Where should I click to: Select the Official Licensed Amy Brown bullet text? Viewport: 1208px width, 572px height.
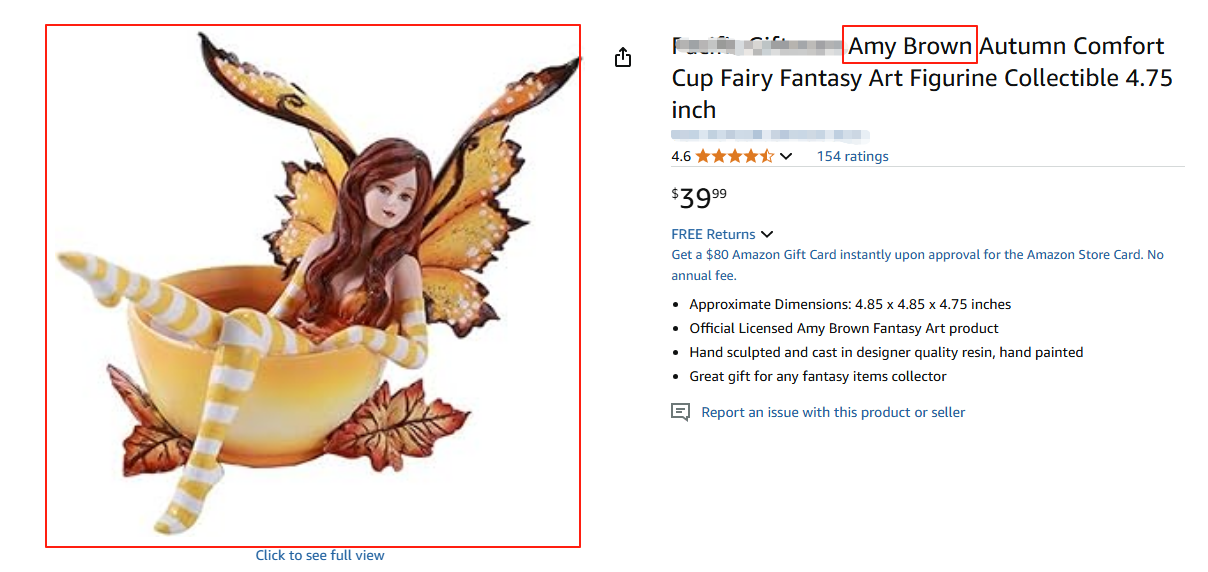tap(844, 328)
